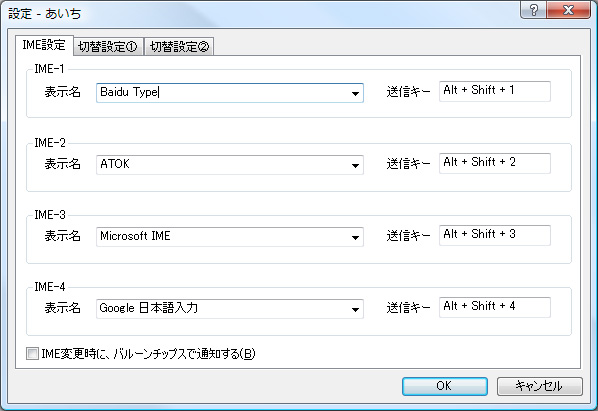Viewport: 598px width, 411px height.
Task: Click the 表示名 label in IME-2
Action: [63, 164]
